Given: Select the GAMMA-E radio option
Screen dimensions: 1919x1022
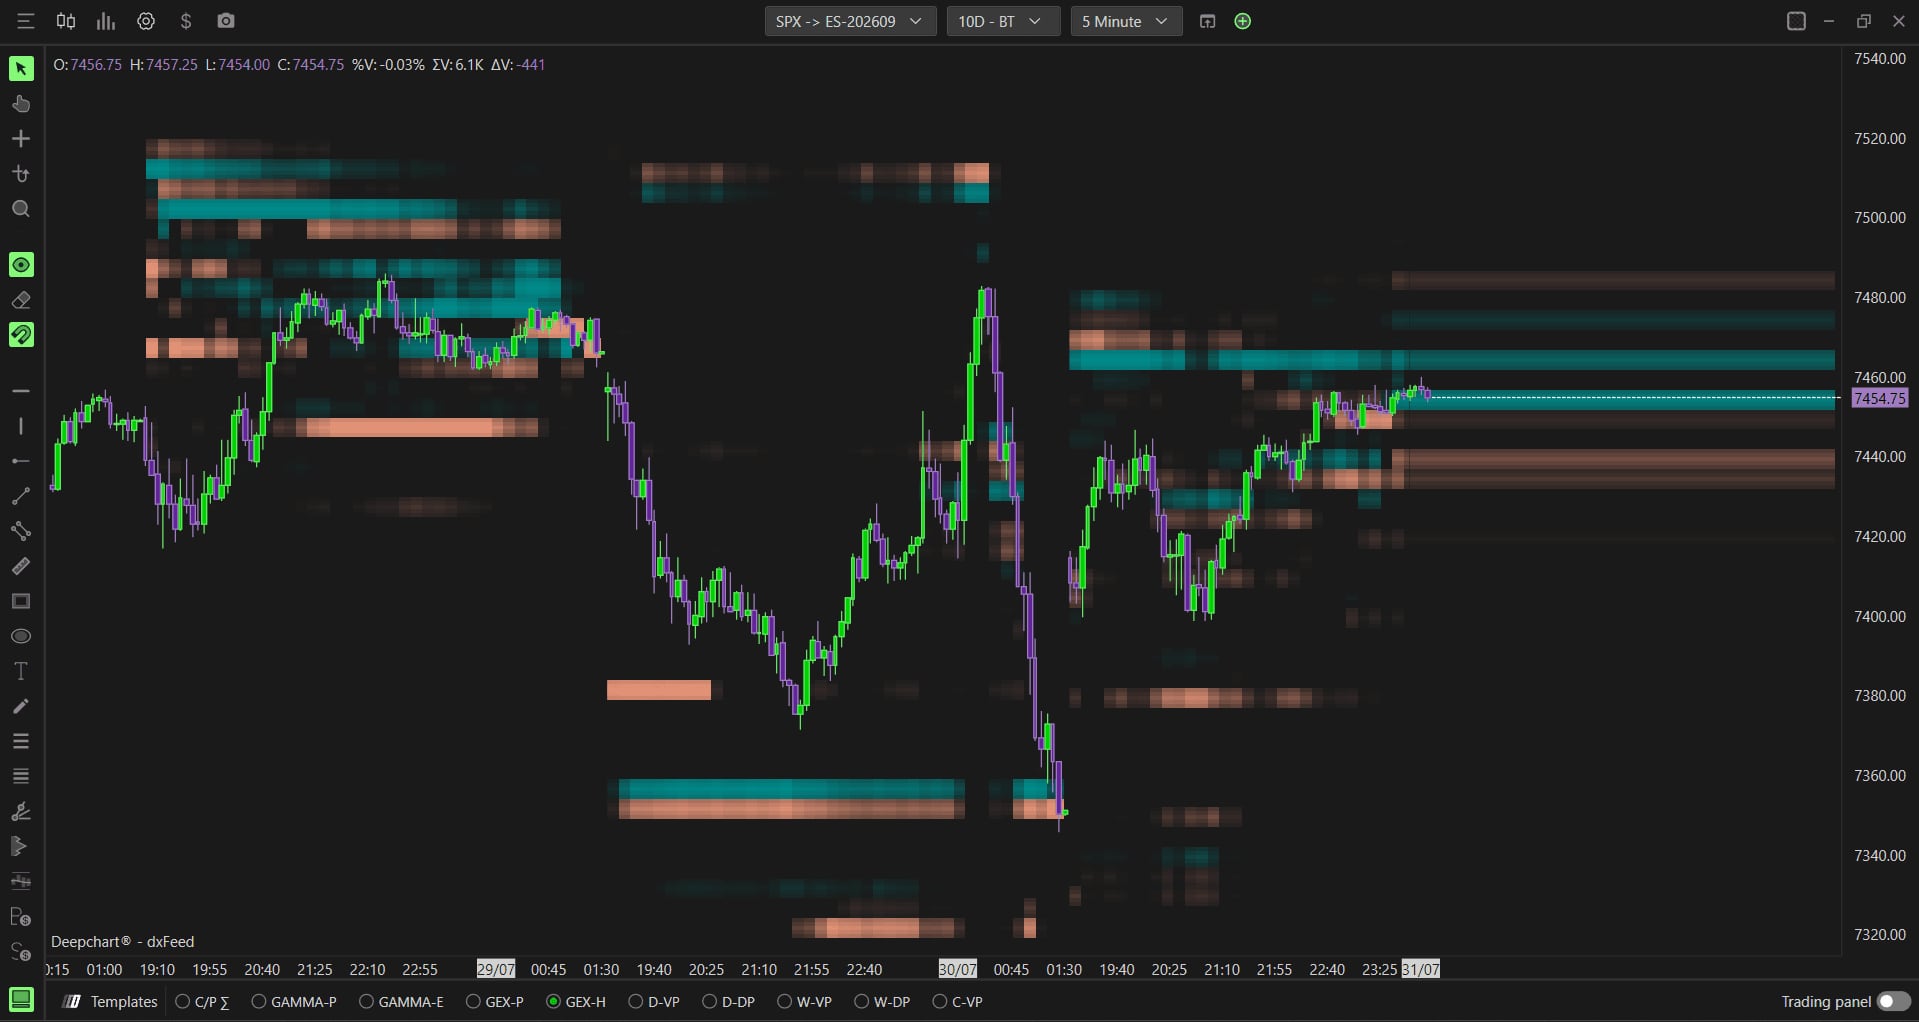Looking at the screenshot, I should (x=401, y=1001).
